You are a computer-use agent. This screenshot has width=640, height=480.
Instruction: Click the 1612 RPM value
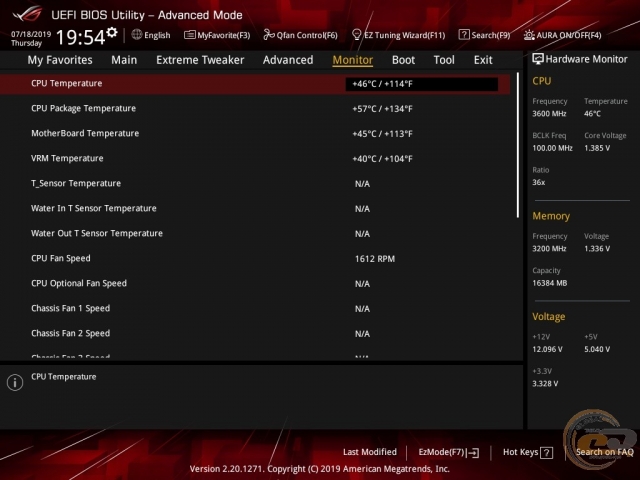375,259
